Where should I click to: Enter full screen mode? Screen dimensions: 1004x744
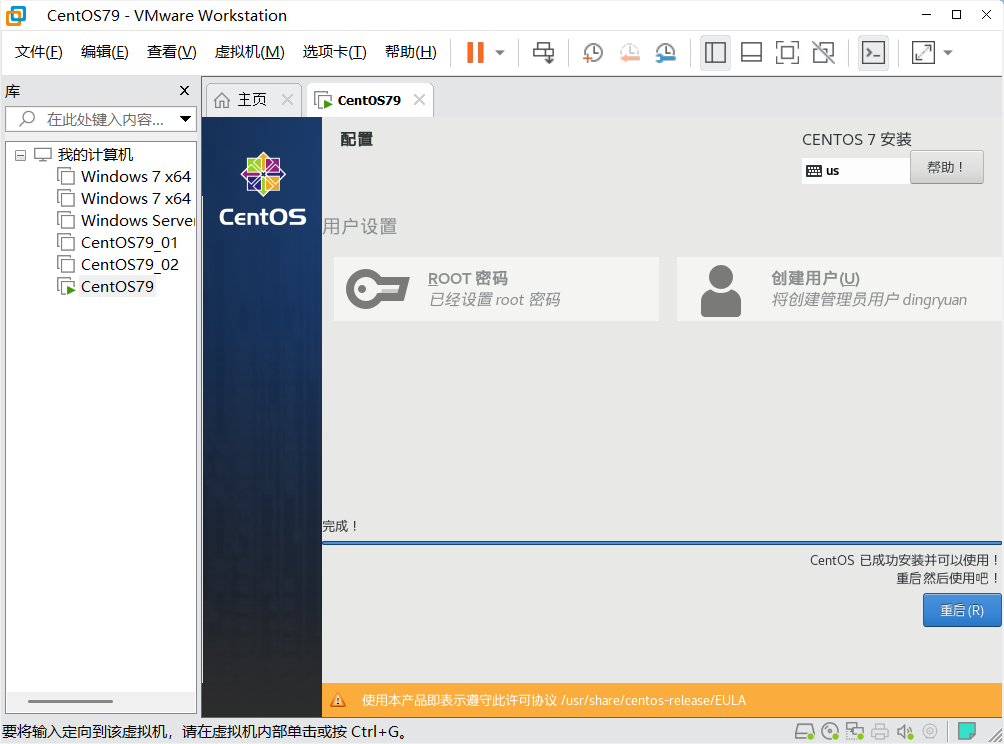(787, 53)
